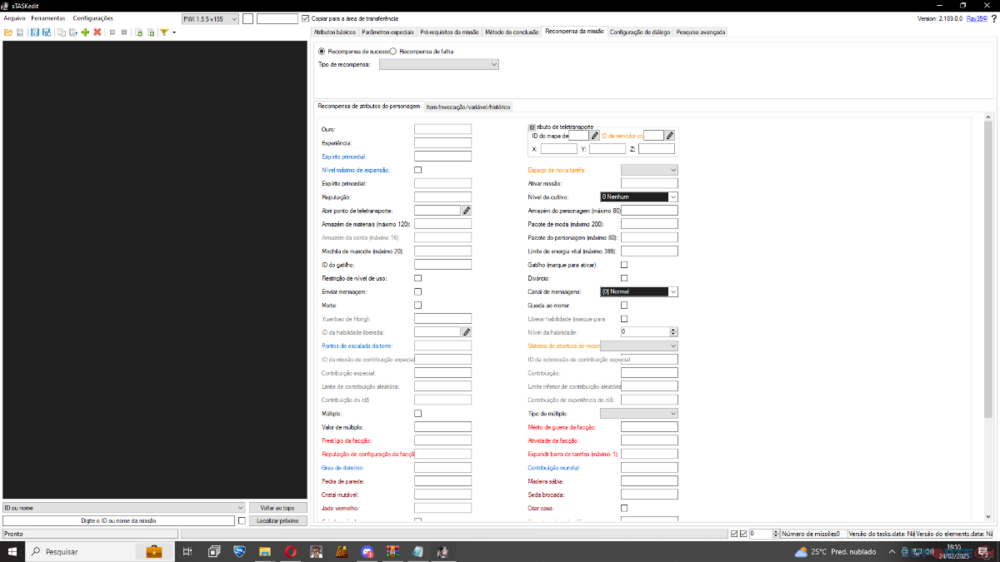Open the Tipo de recompensa dropdown

coord(438,64)
